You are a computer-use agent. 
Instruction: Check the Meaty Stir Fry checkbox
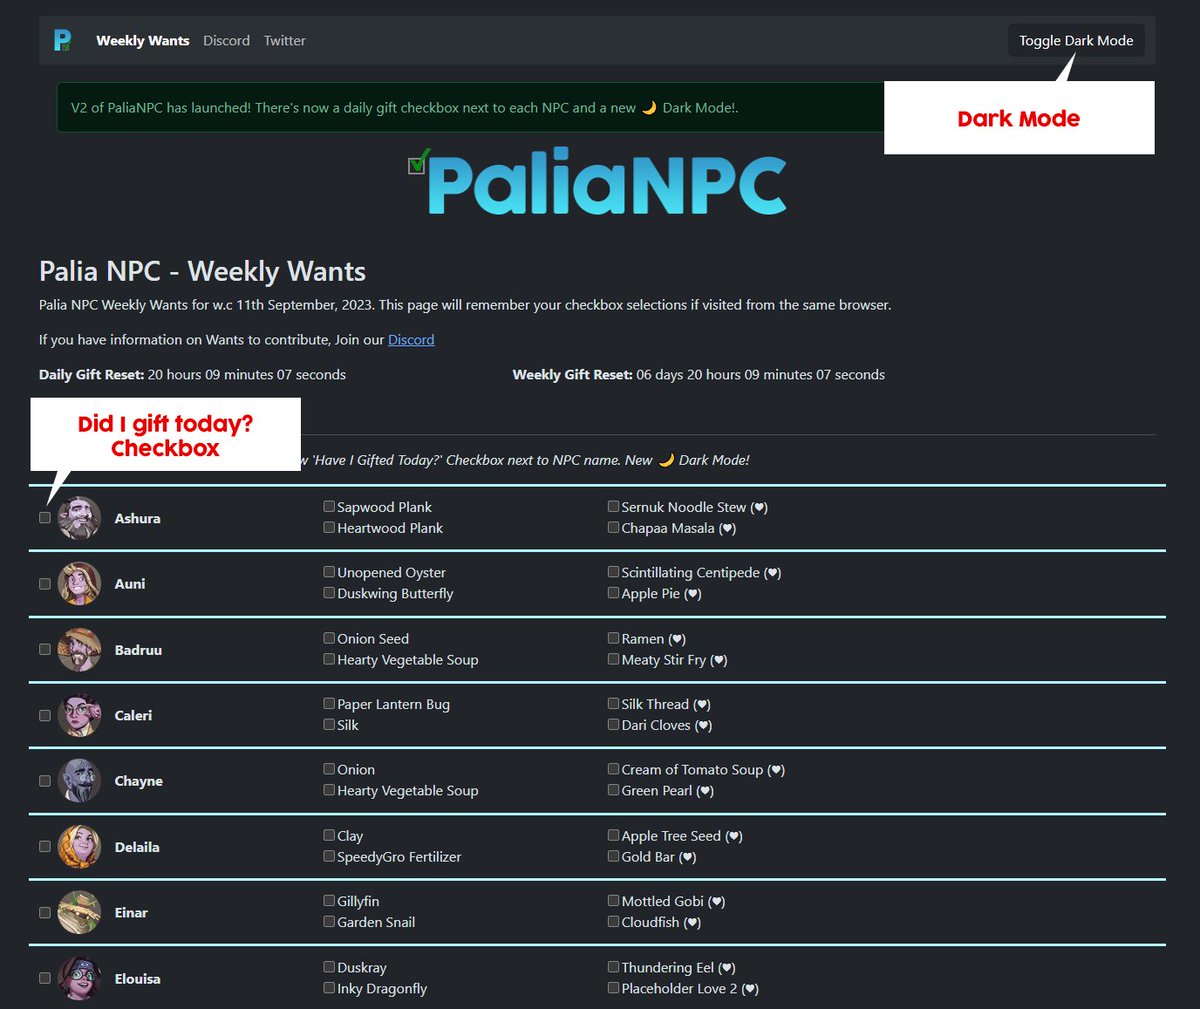click(613, 659)
